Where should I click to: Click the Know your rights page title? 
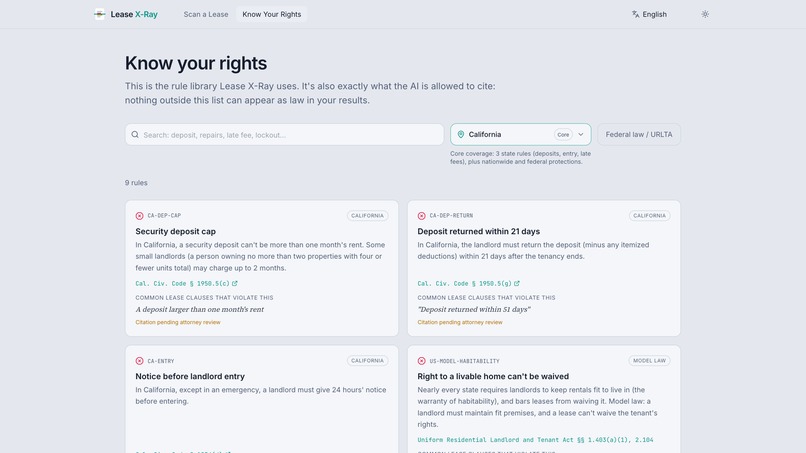pyautogui.click(x=196, y=63)
